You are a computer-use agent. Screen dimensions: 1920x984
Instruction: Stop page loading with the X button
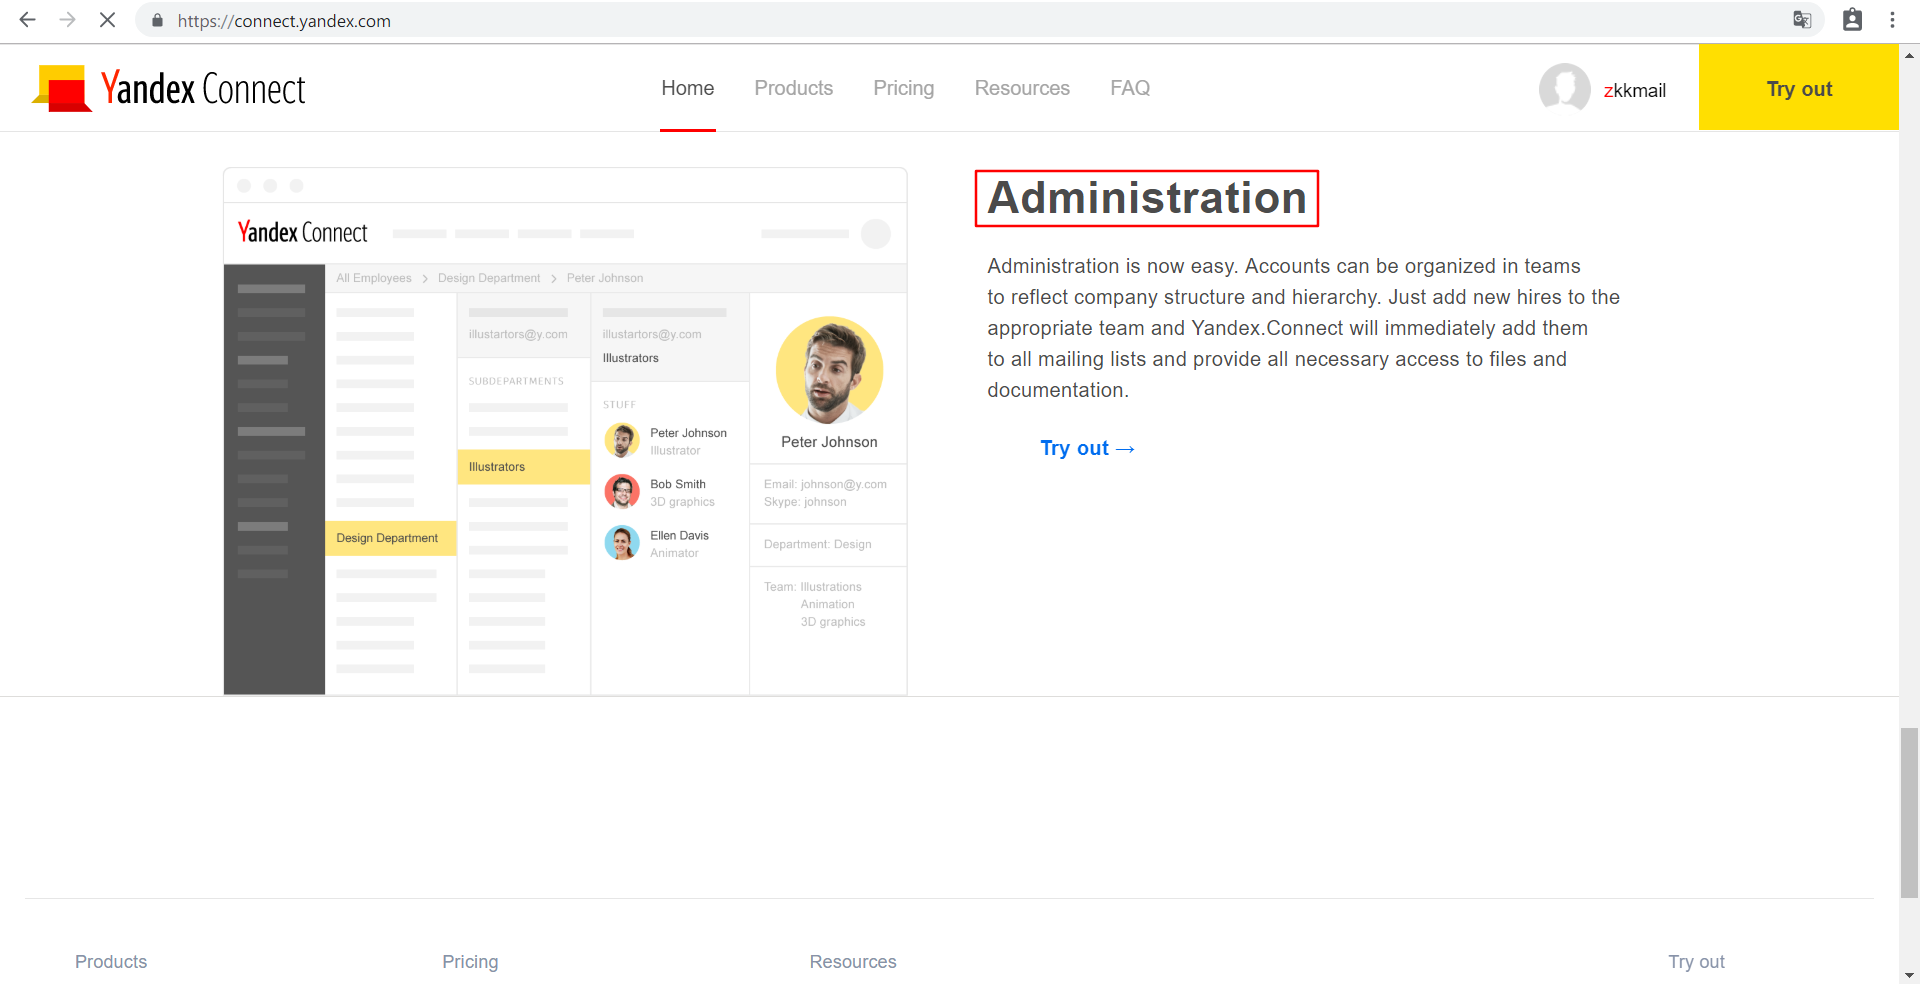[107, 20]
